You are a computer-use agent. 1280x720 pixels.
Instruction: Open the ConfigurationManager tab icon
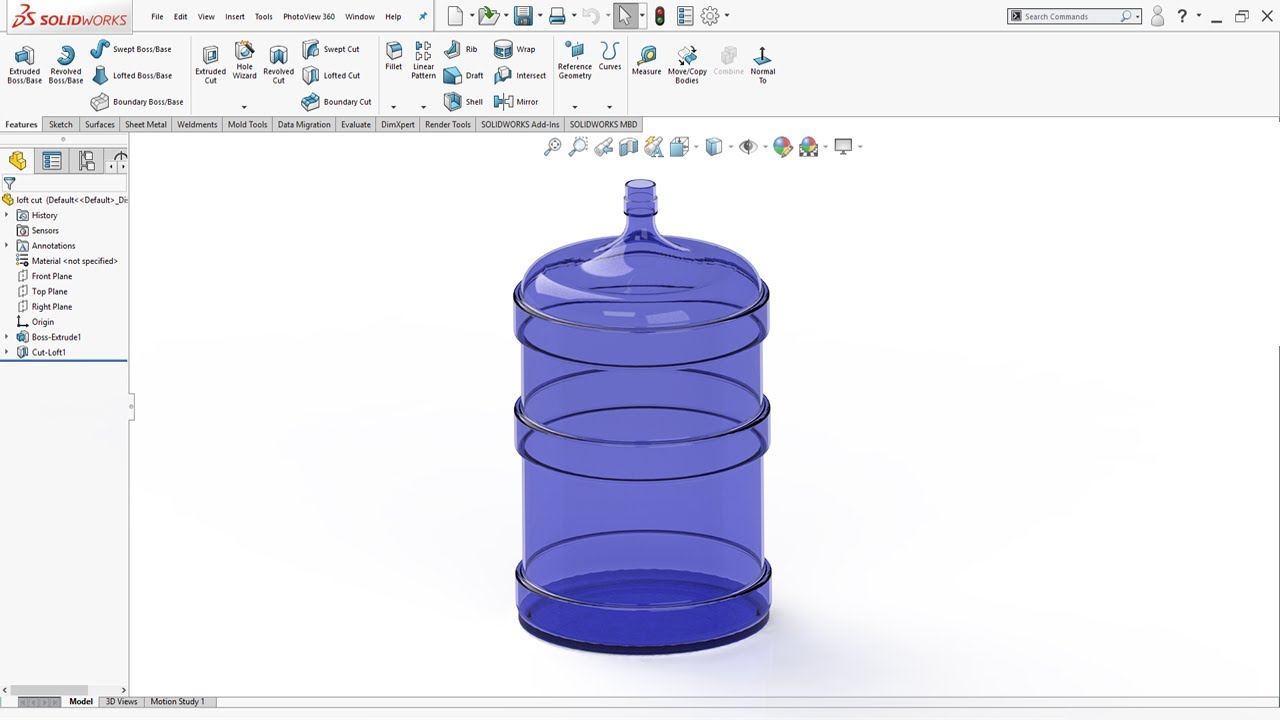click(87, 161)
